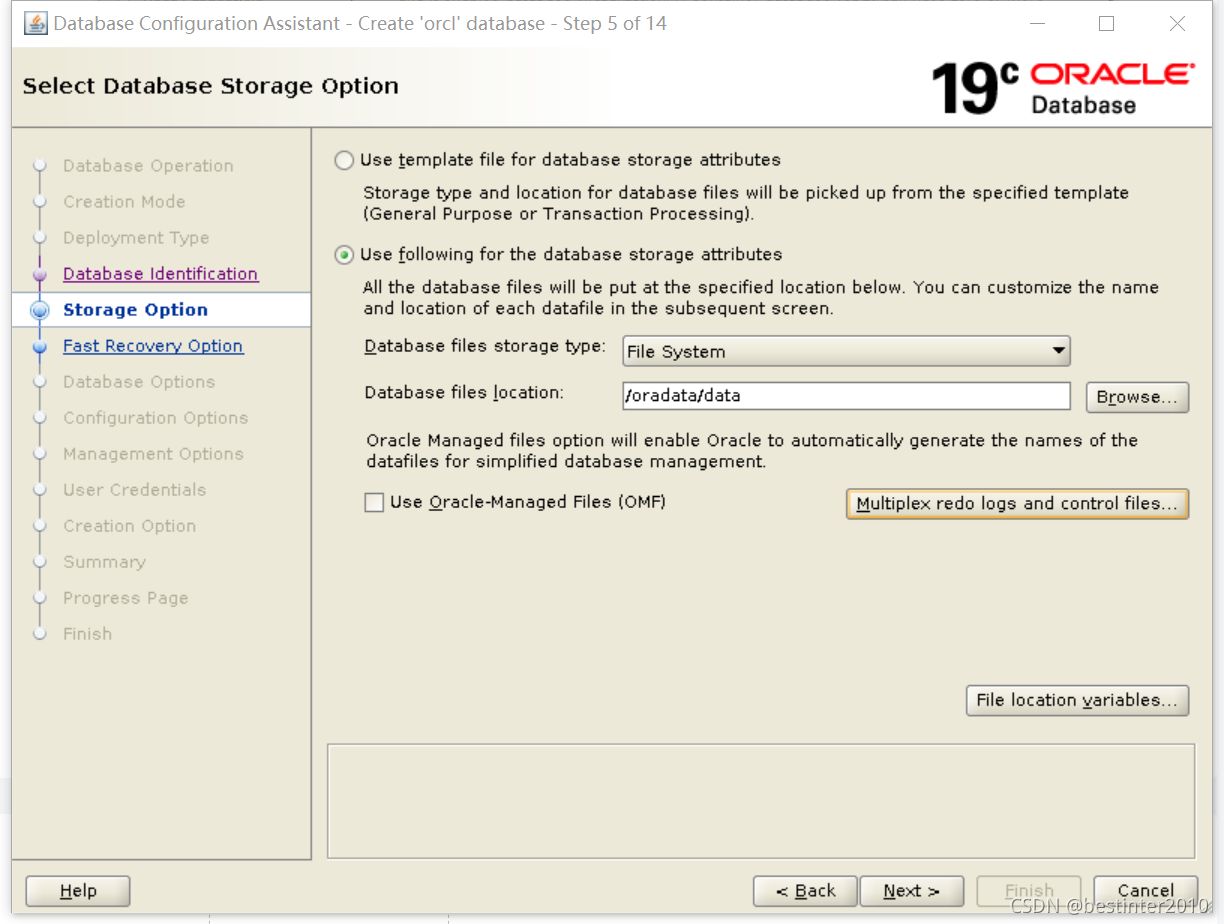Click the Configuration Options step label
The image size is (1224, 924).
pyautogui.click(x=155, y=418)
